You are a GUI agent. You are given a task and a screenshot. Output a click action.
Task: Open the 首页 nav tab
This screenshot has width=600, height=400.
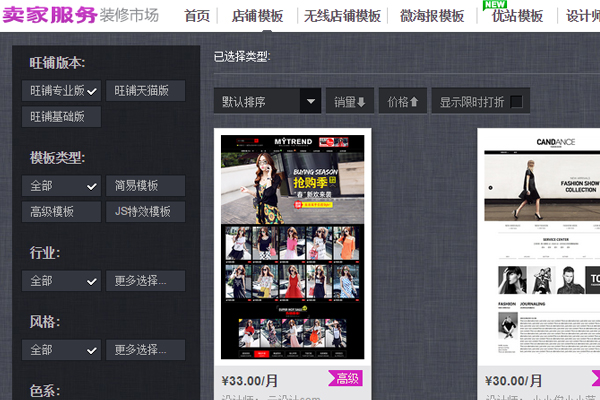click(x=197, y=16)
